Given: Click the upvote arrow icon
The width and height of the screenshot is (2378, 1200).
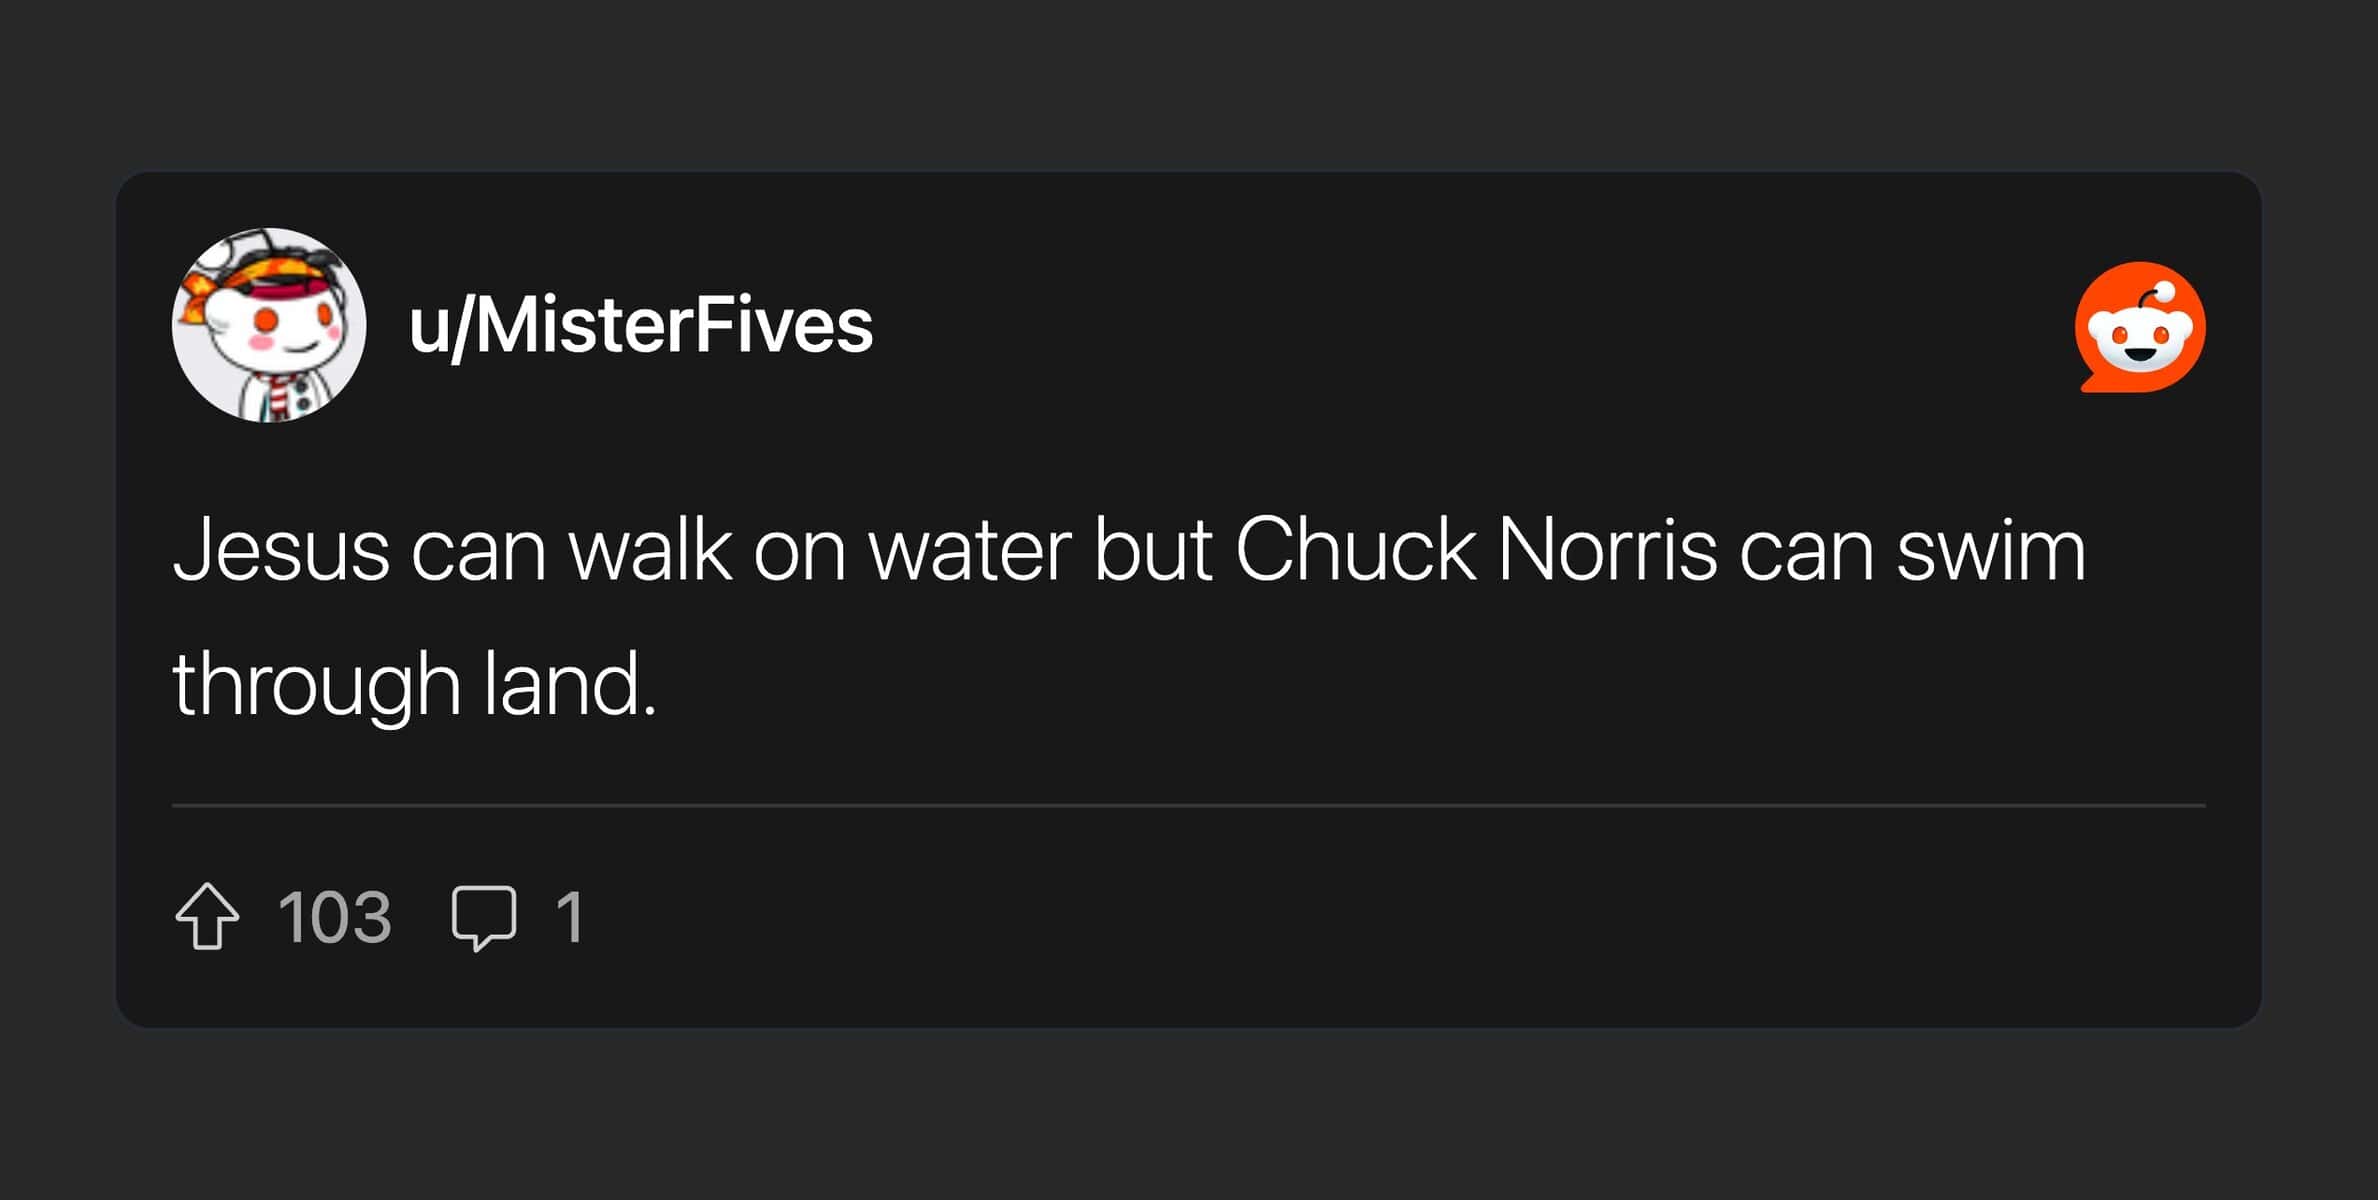Looking at the screenshot, I should click(x=207, y=916).
